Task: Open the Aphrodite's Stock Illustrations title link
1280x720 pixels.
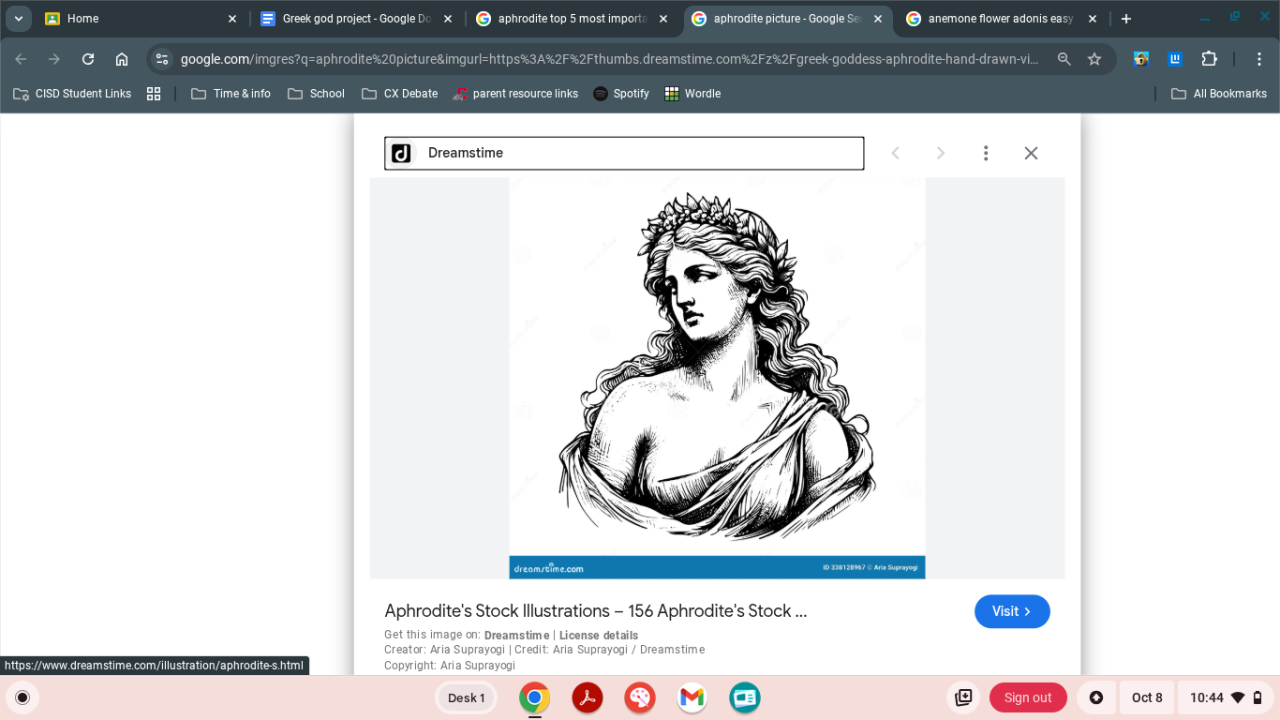Action: pyautogui.click(x=596, y=611)
